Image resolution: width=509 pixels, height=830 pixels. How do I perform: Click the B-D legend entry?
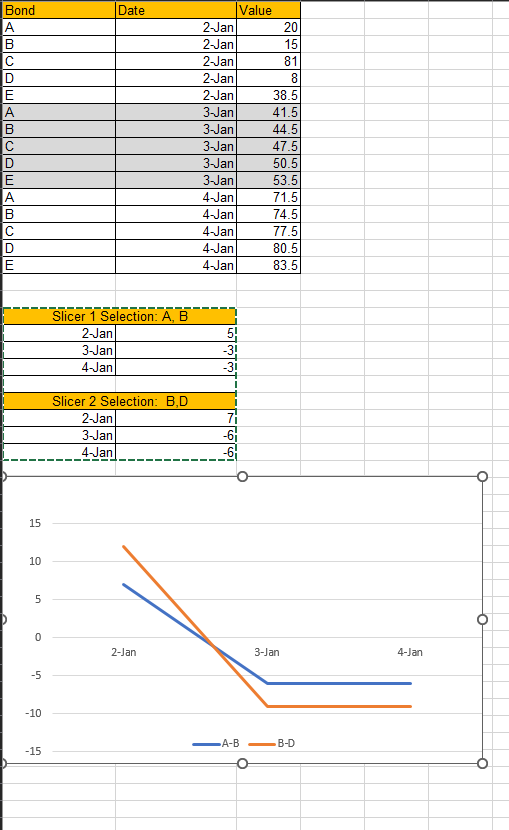pos(272,744)
